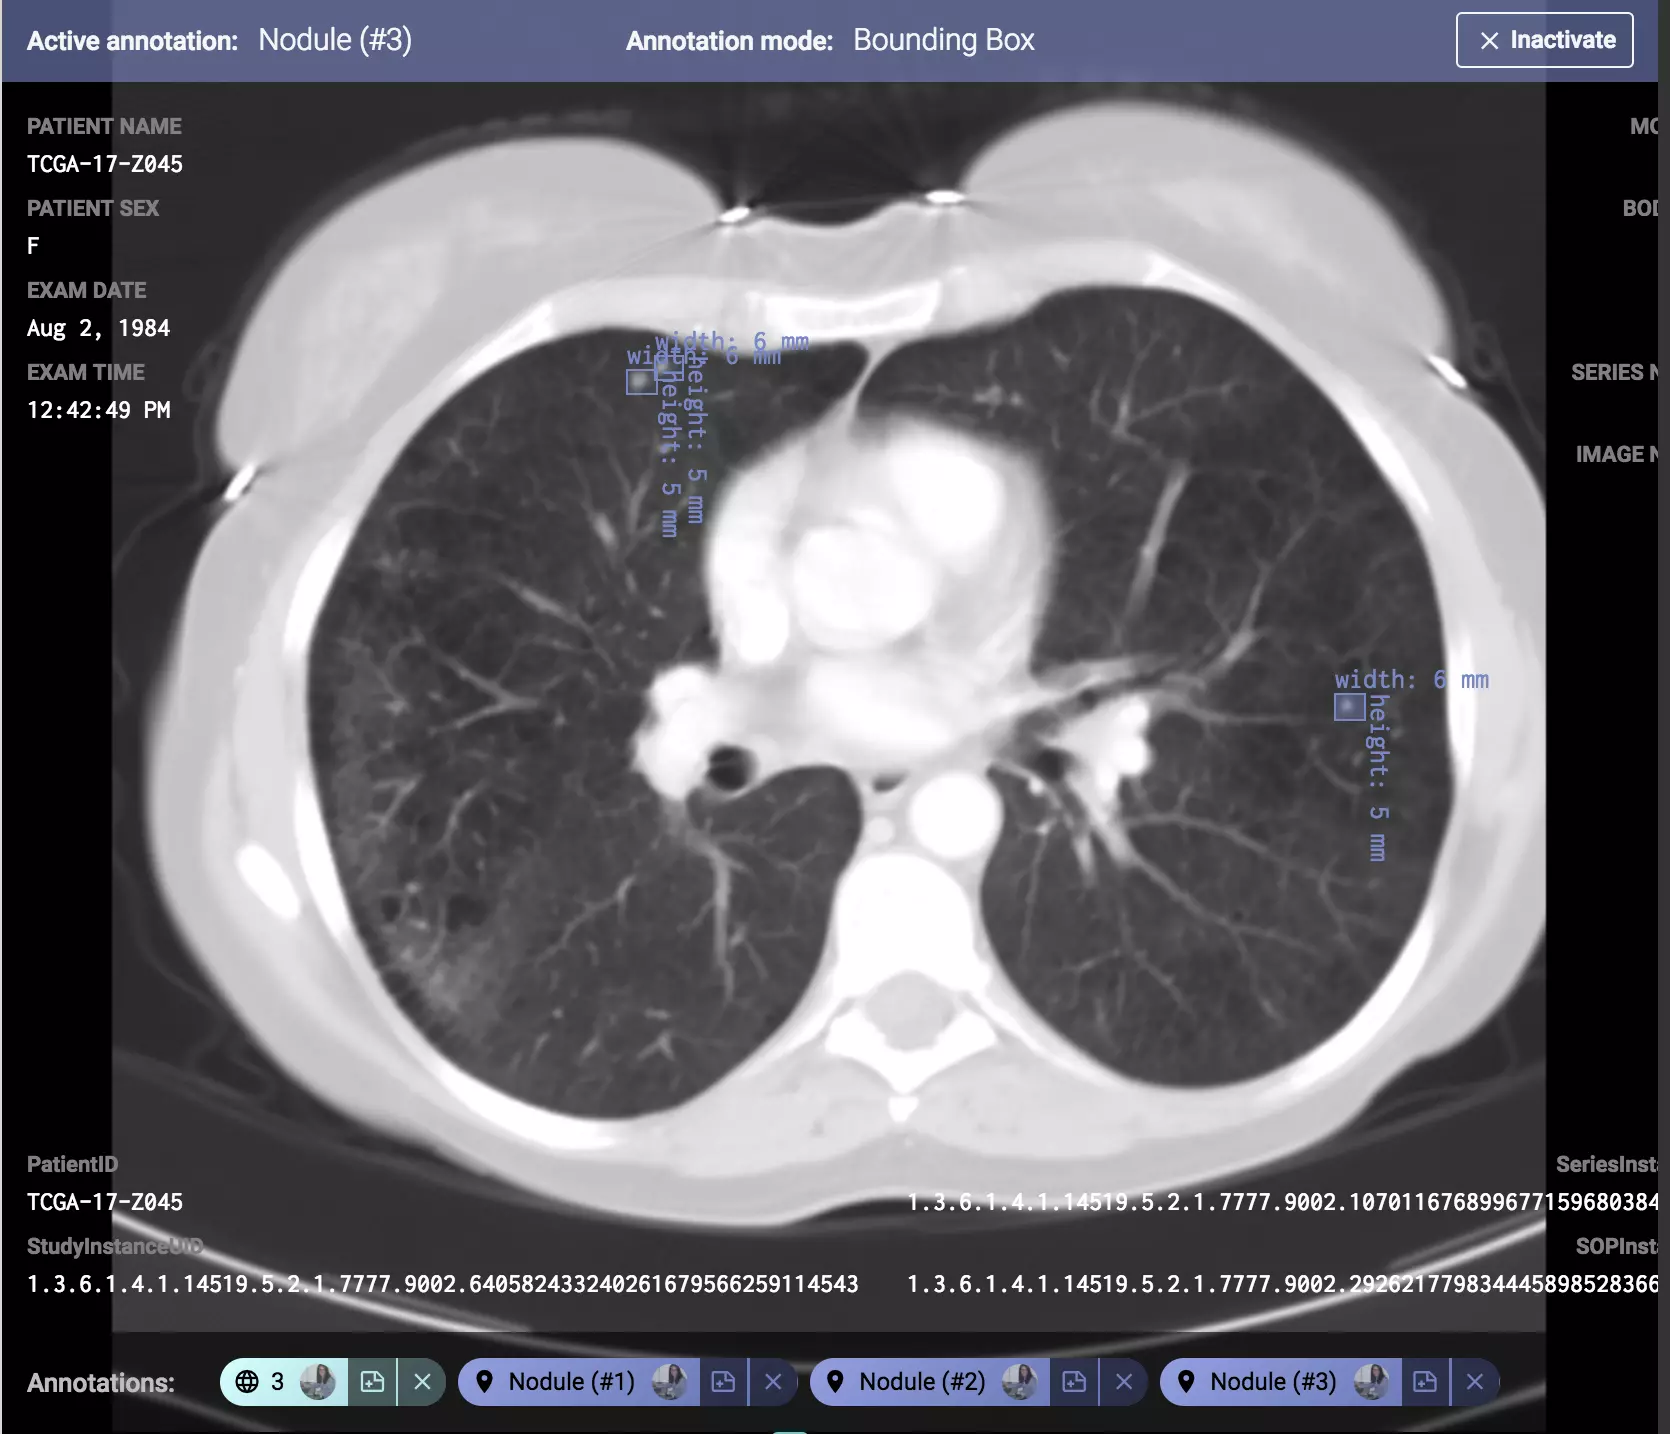This screenshot has width=1670, height=1434.
Task: Remove the Nodule (#3) annotation with X
Action: (x=1475, y=1382)
